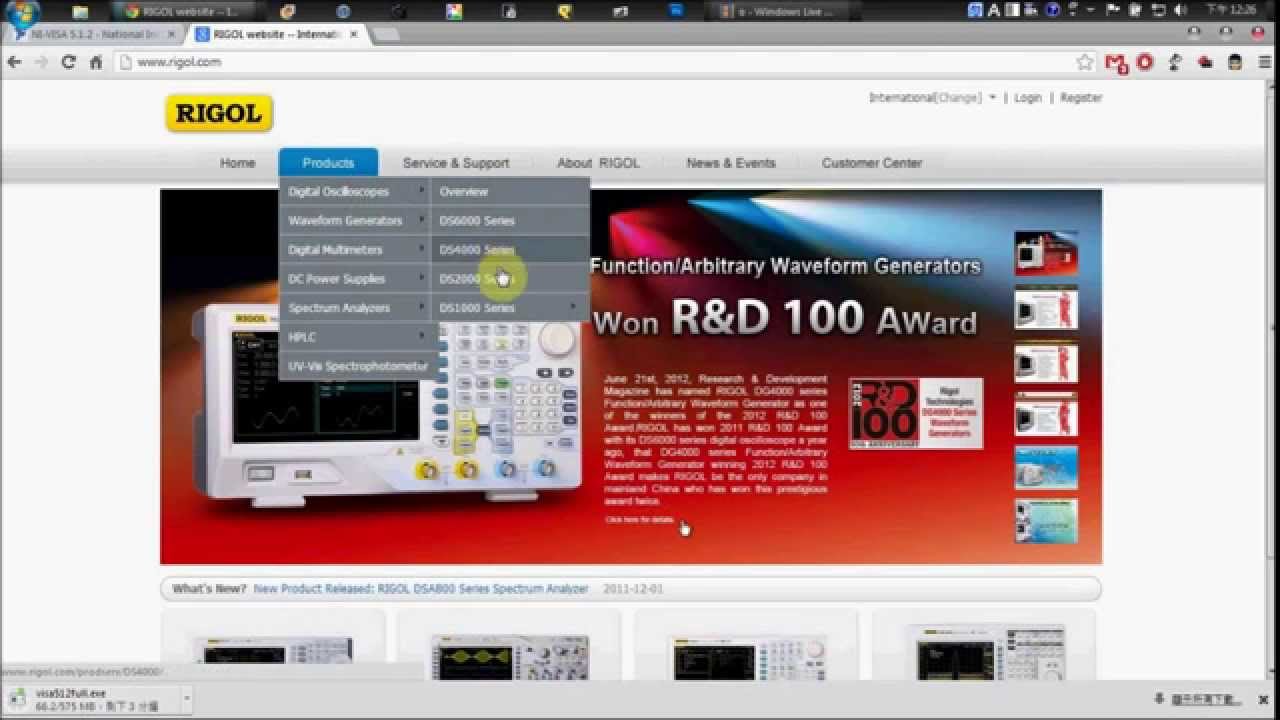1280x720 pixels.
Task: Switch to the RIGOL website tab
Action: pos(277,34)
